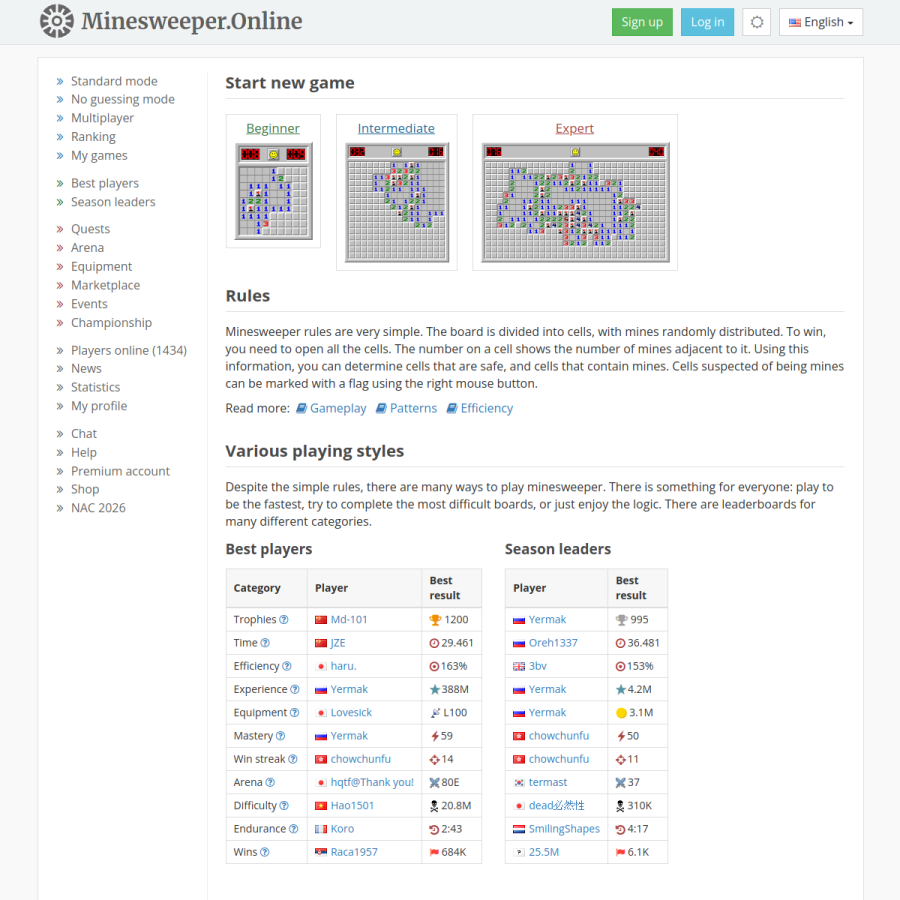This screenshot has height=900, width=900.
Task: Click the star icon beside 388M
Action: (435, 689)
